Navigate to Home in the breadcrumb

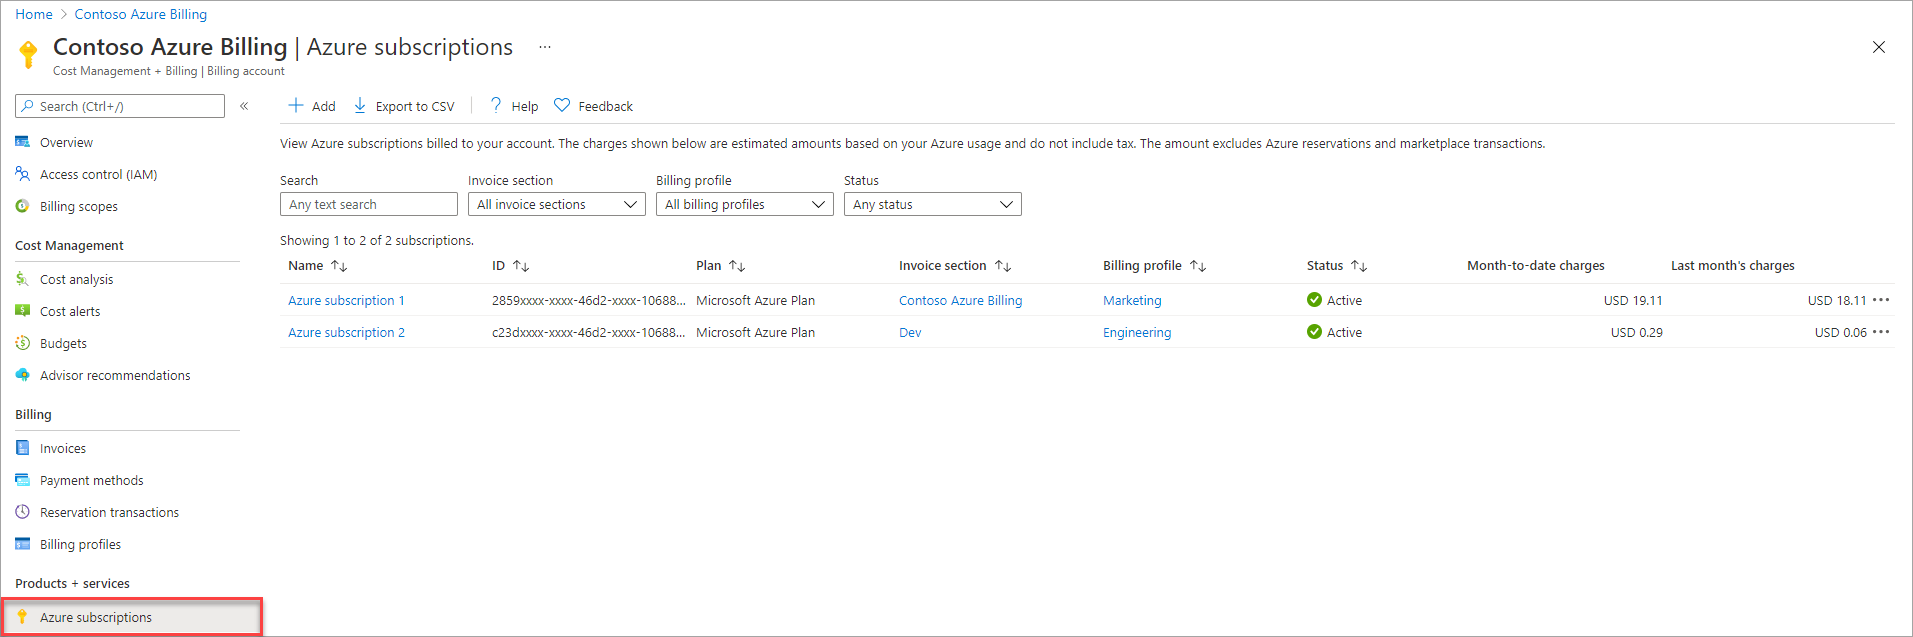point(34,14)
